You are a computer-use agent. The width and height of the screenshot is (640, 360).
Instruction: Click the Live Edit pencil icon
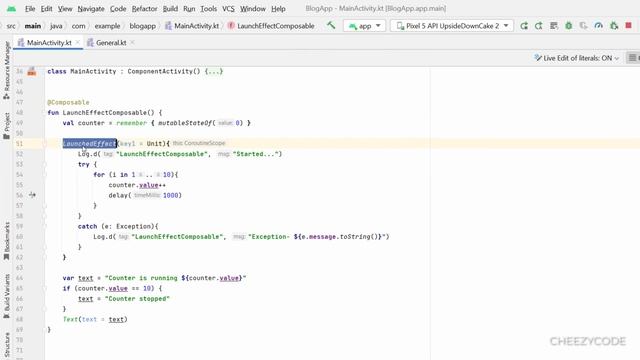point(538,58)
